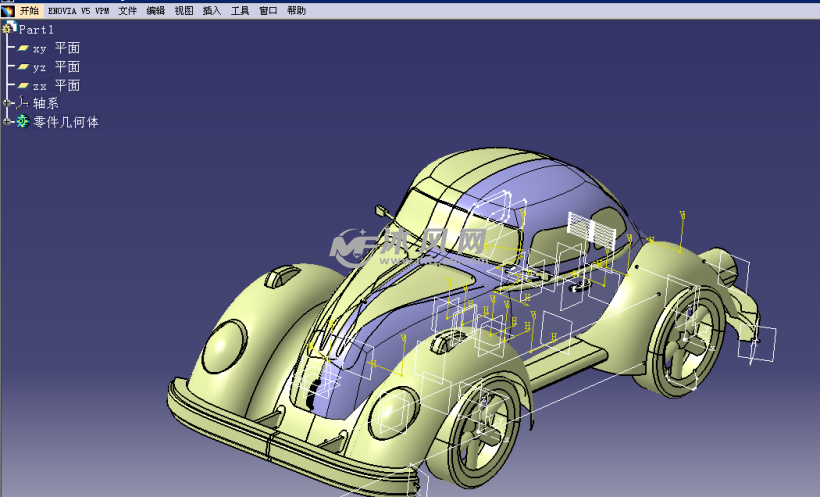Screen dimensions: 820x497
Task: Open the 帮助 menu
Action: (296, 10)
